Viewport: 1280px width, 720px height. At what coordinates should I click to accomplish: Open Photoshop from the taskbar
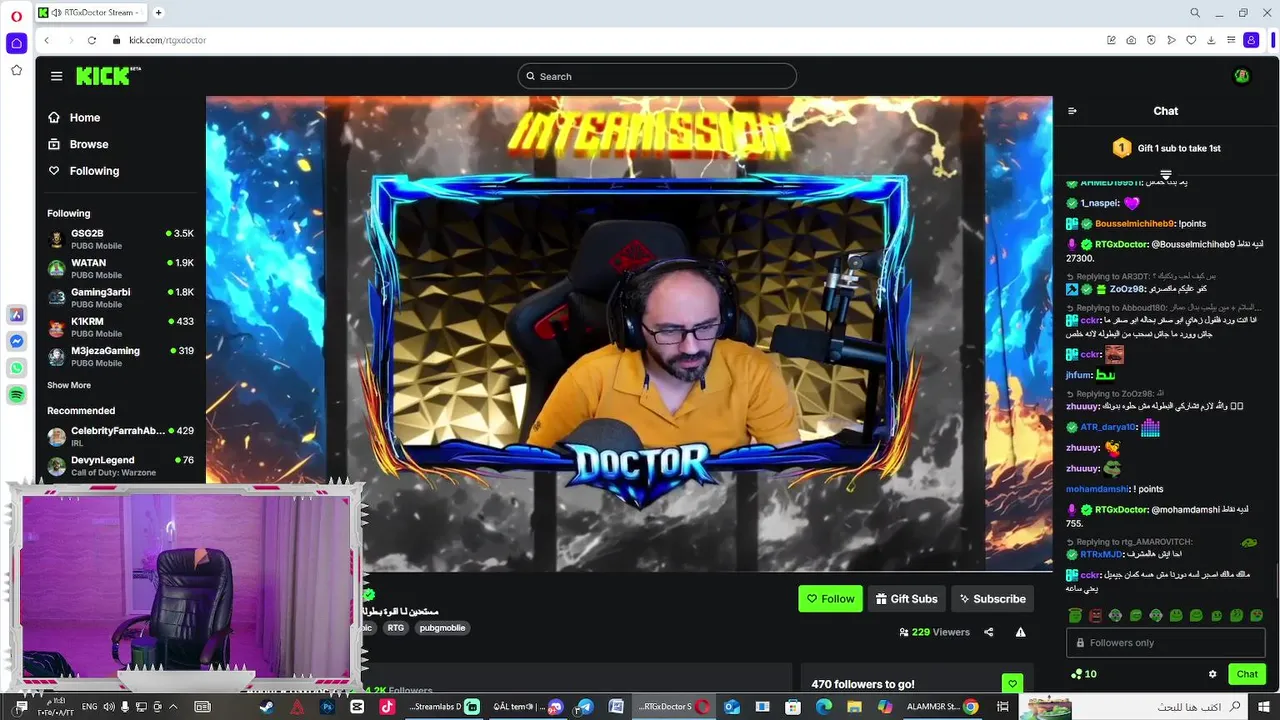[327, 706]
